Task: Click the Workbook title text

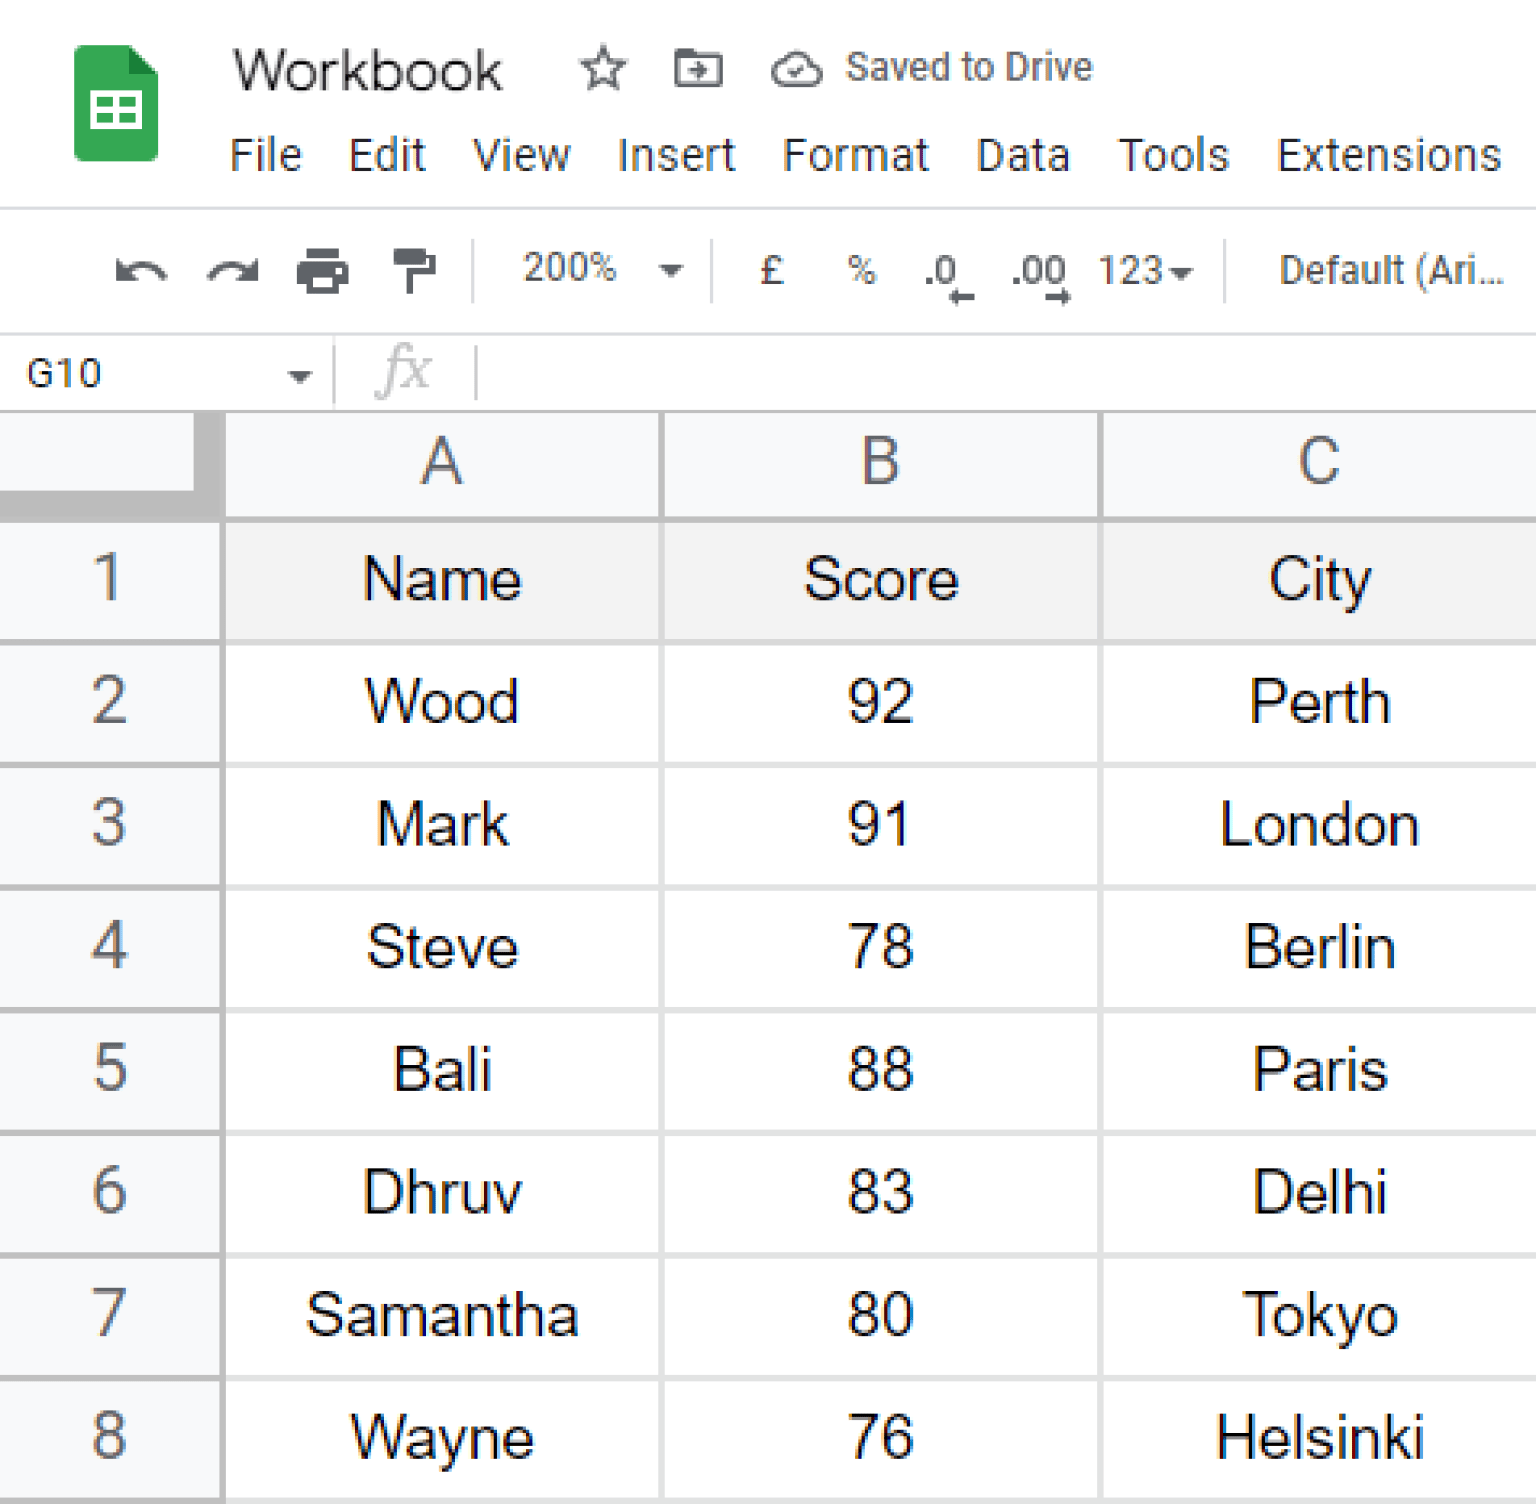Action: tap(368, 70)
